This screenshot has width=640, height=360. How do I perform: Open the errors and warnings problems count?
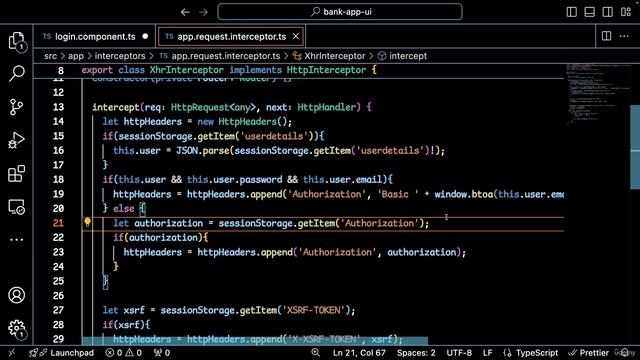[x=123, y=353]
